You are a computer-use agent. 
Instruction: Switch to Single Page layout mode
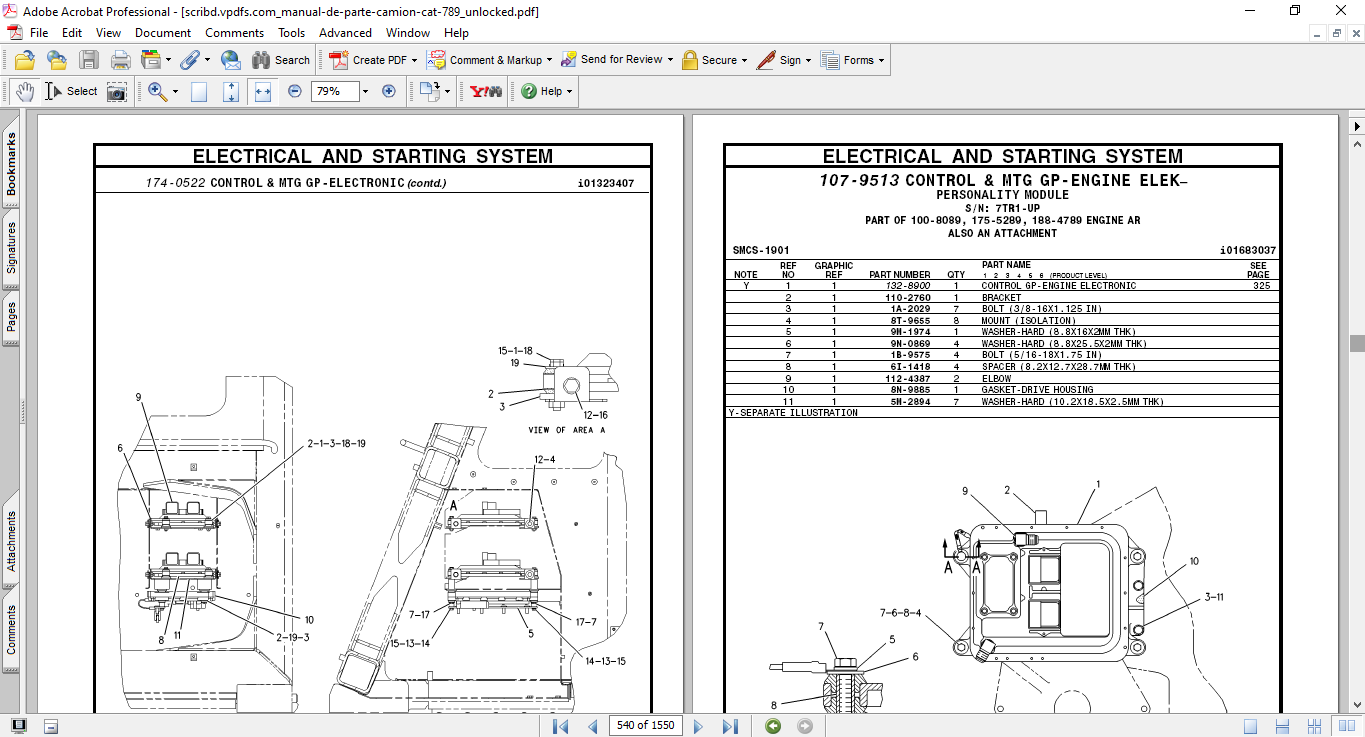1251,725
